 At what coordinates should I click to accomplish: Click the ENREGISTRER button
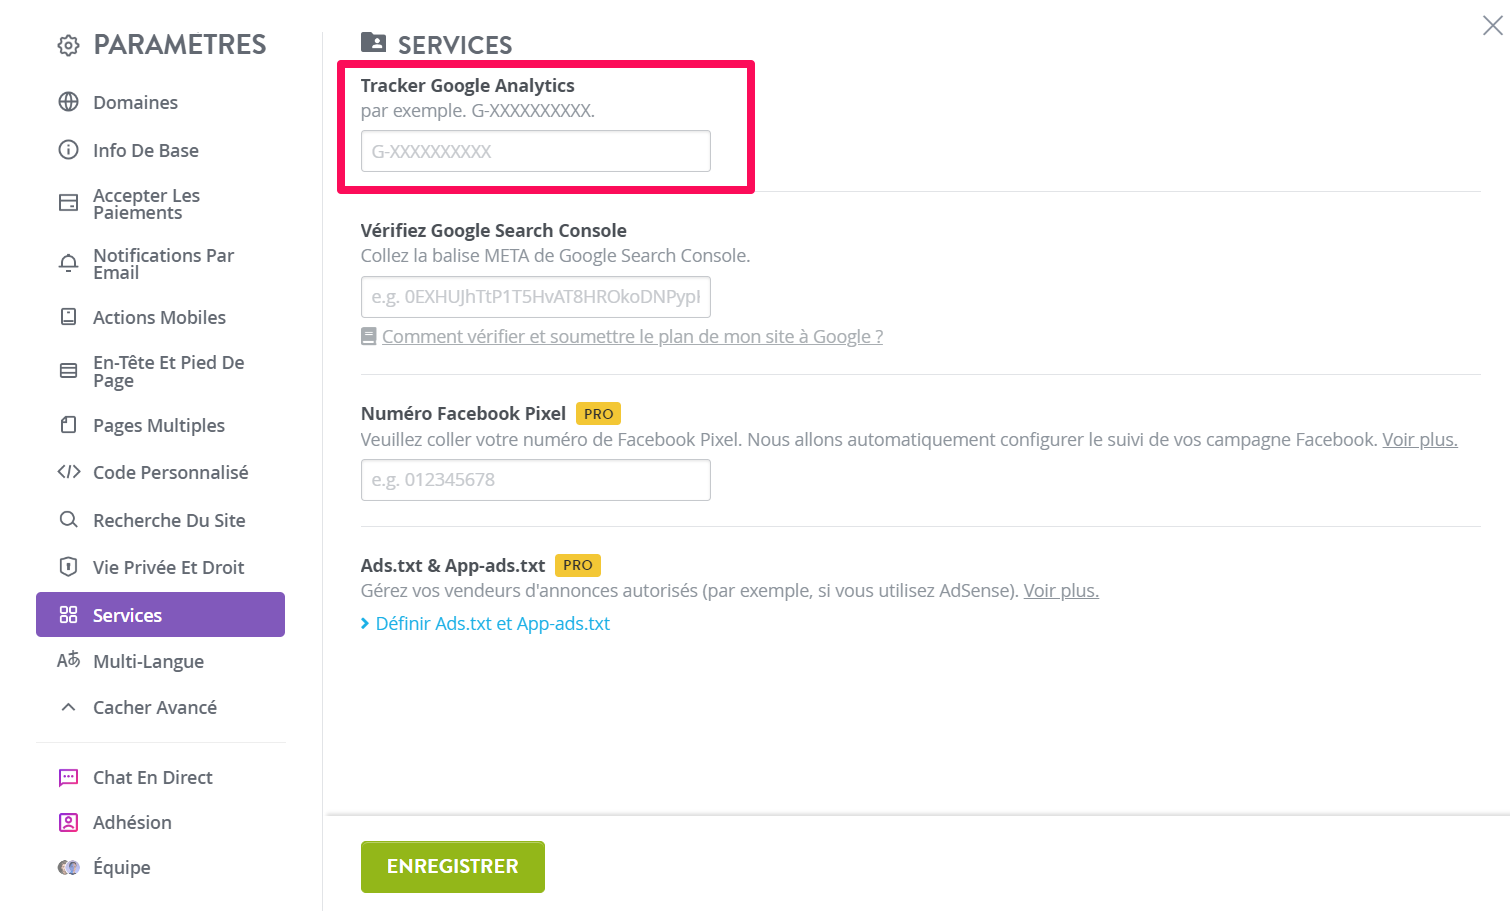[453, 867]
